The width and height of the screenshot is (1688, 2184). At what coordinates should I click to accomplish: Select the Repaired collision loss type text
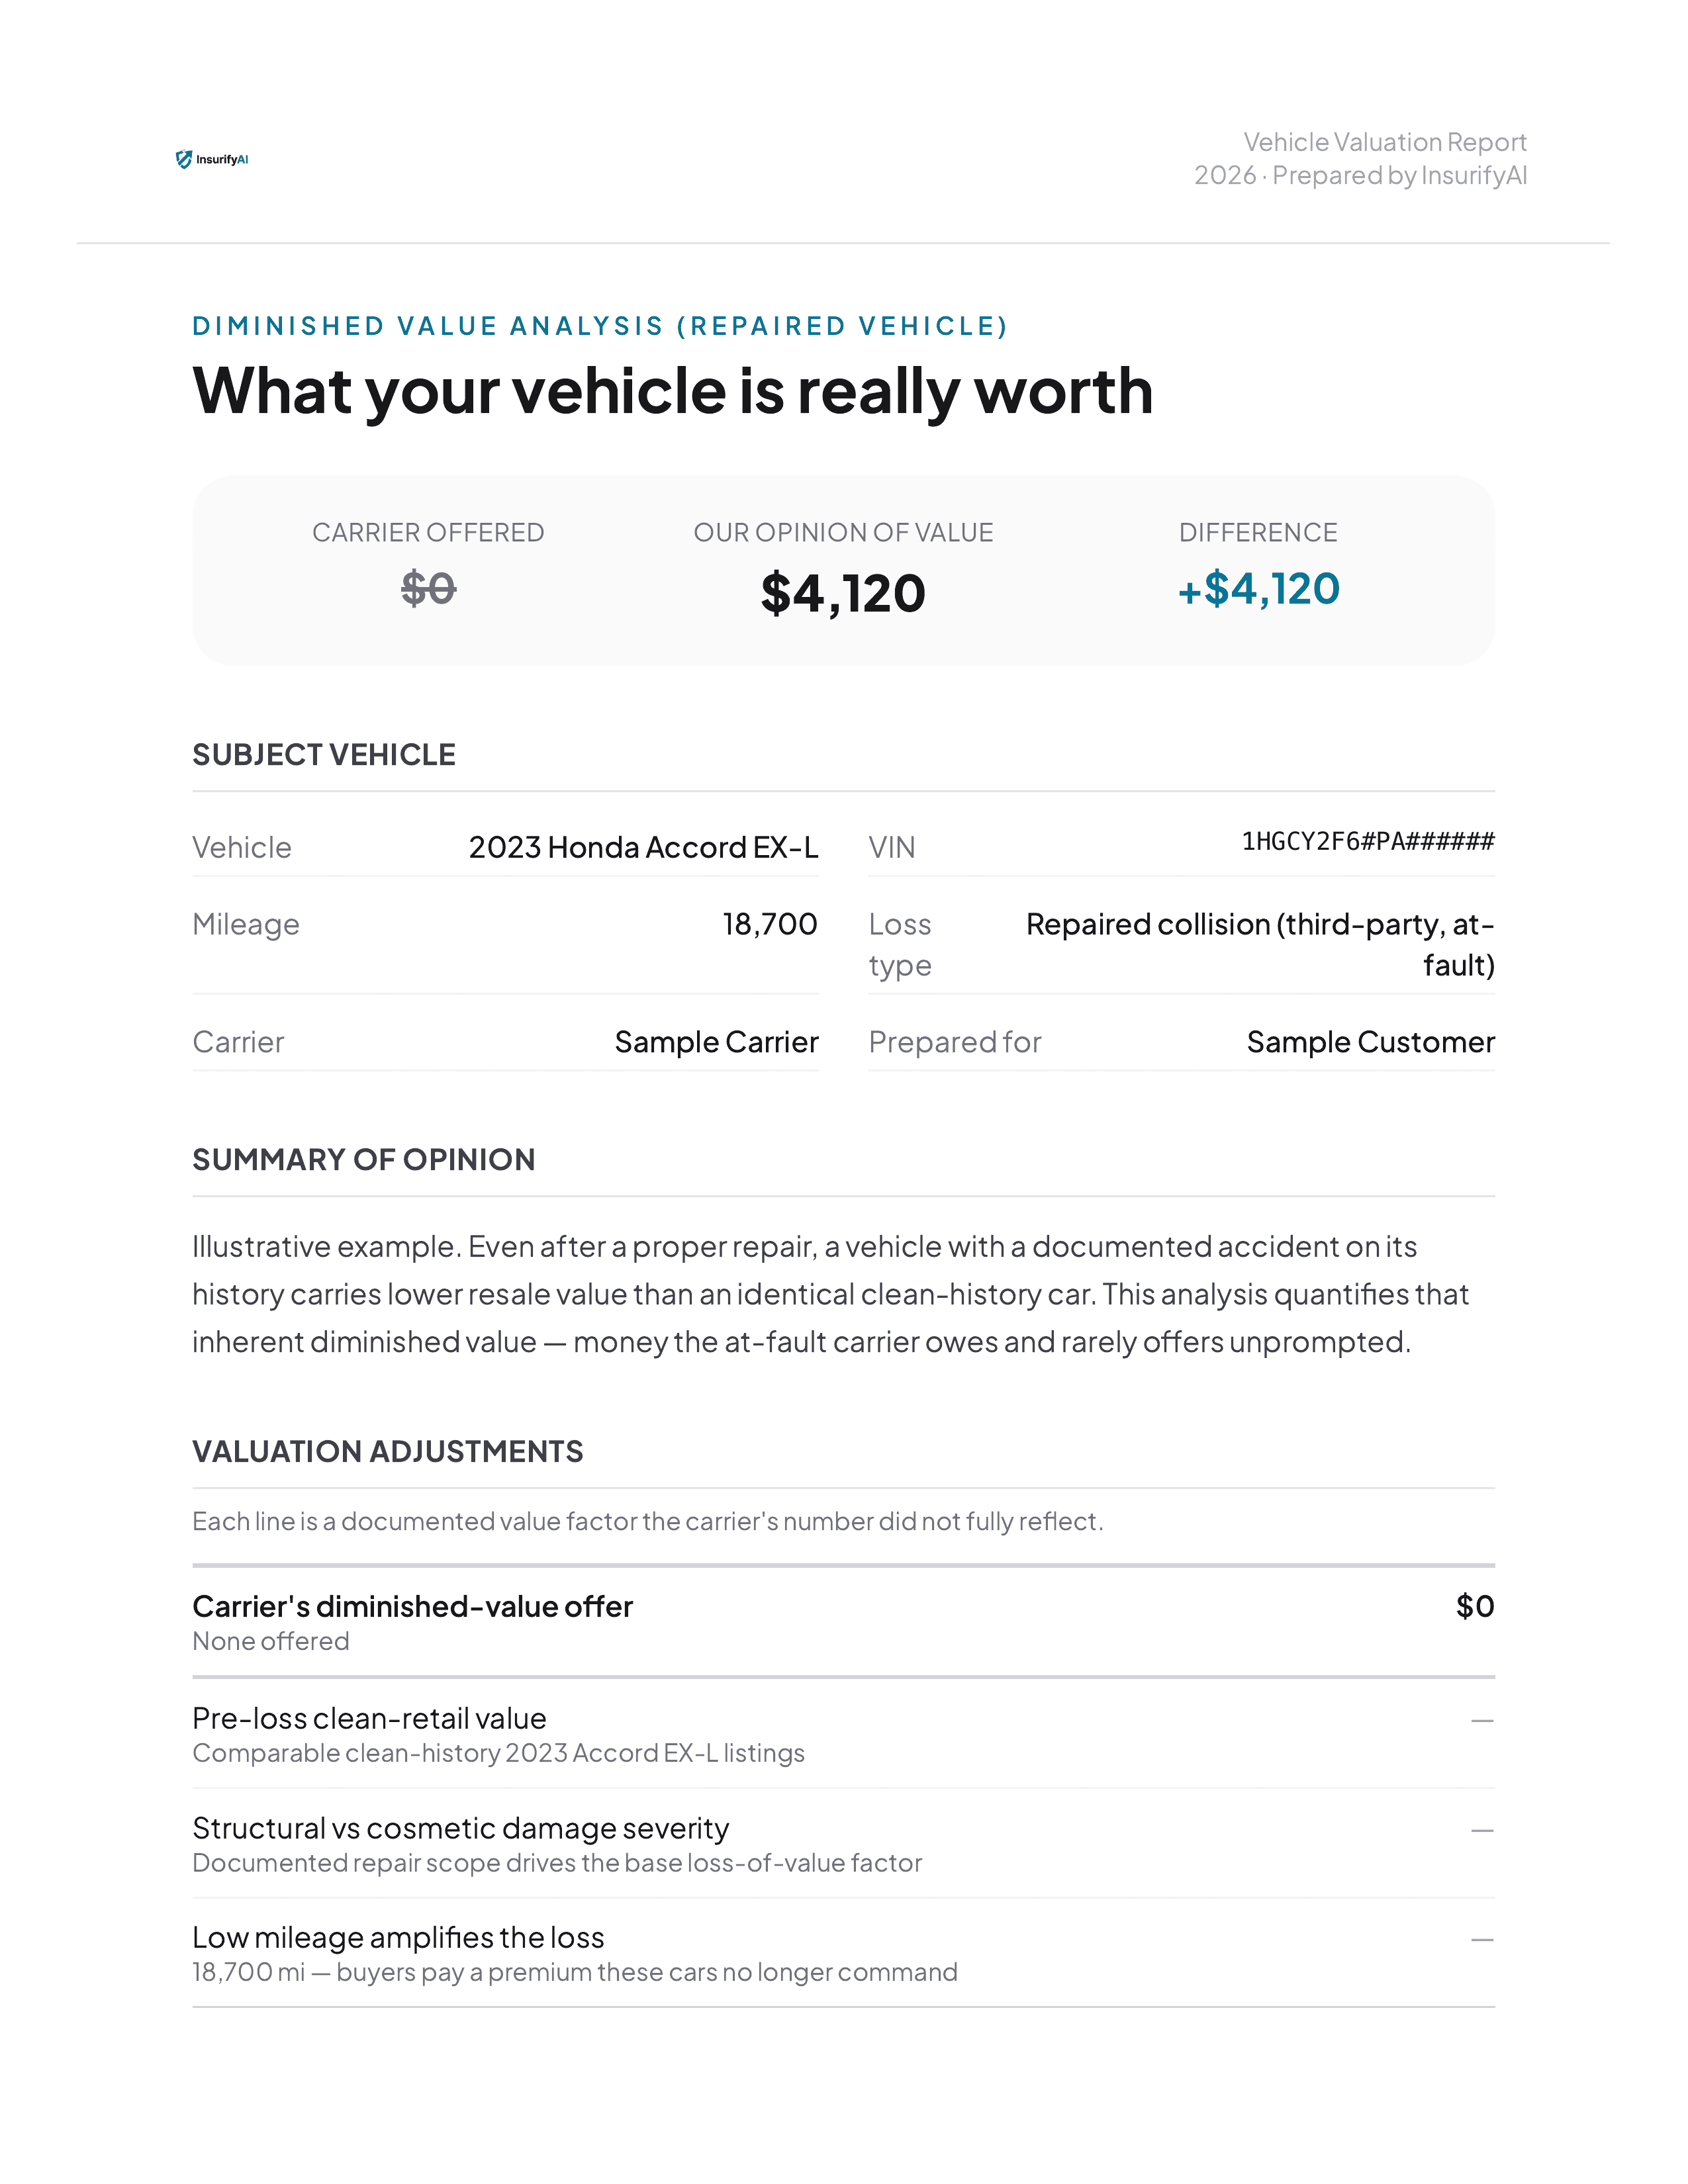pos(1260,944)
